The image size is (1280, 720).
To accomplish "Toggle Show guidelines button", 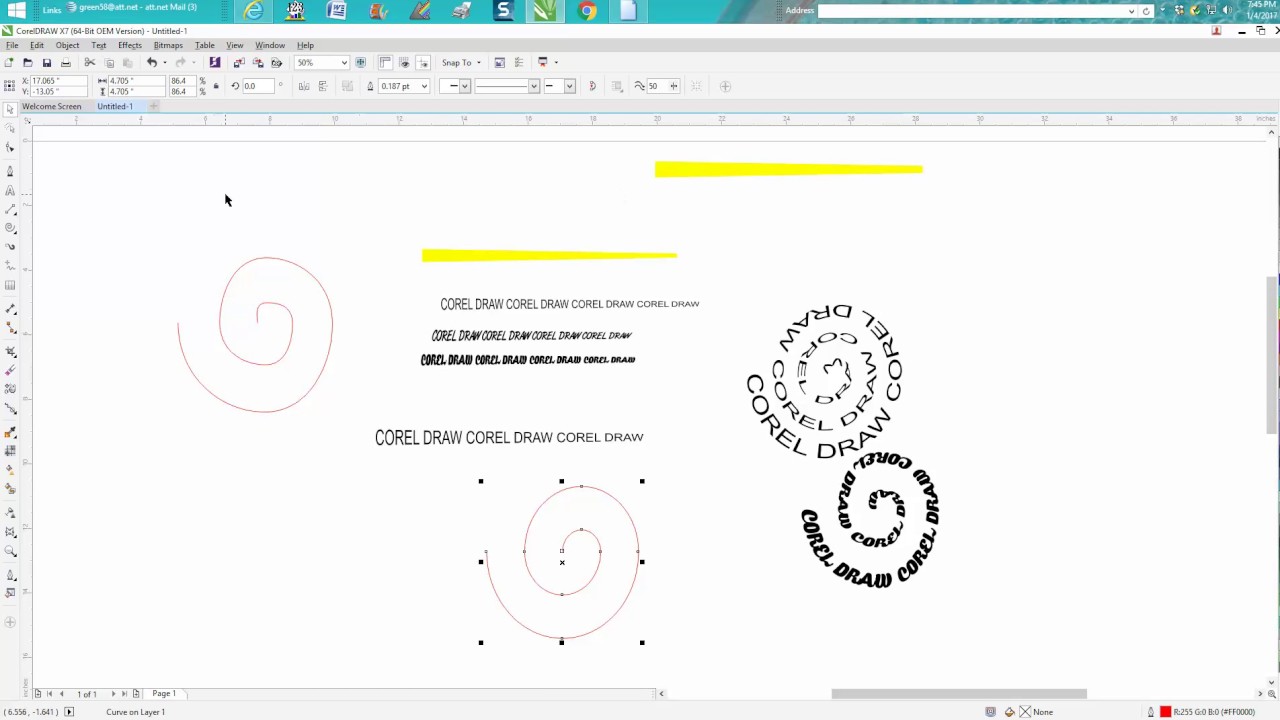I will [423, 62].
